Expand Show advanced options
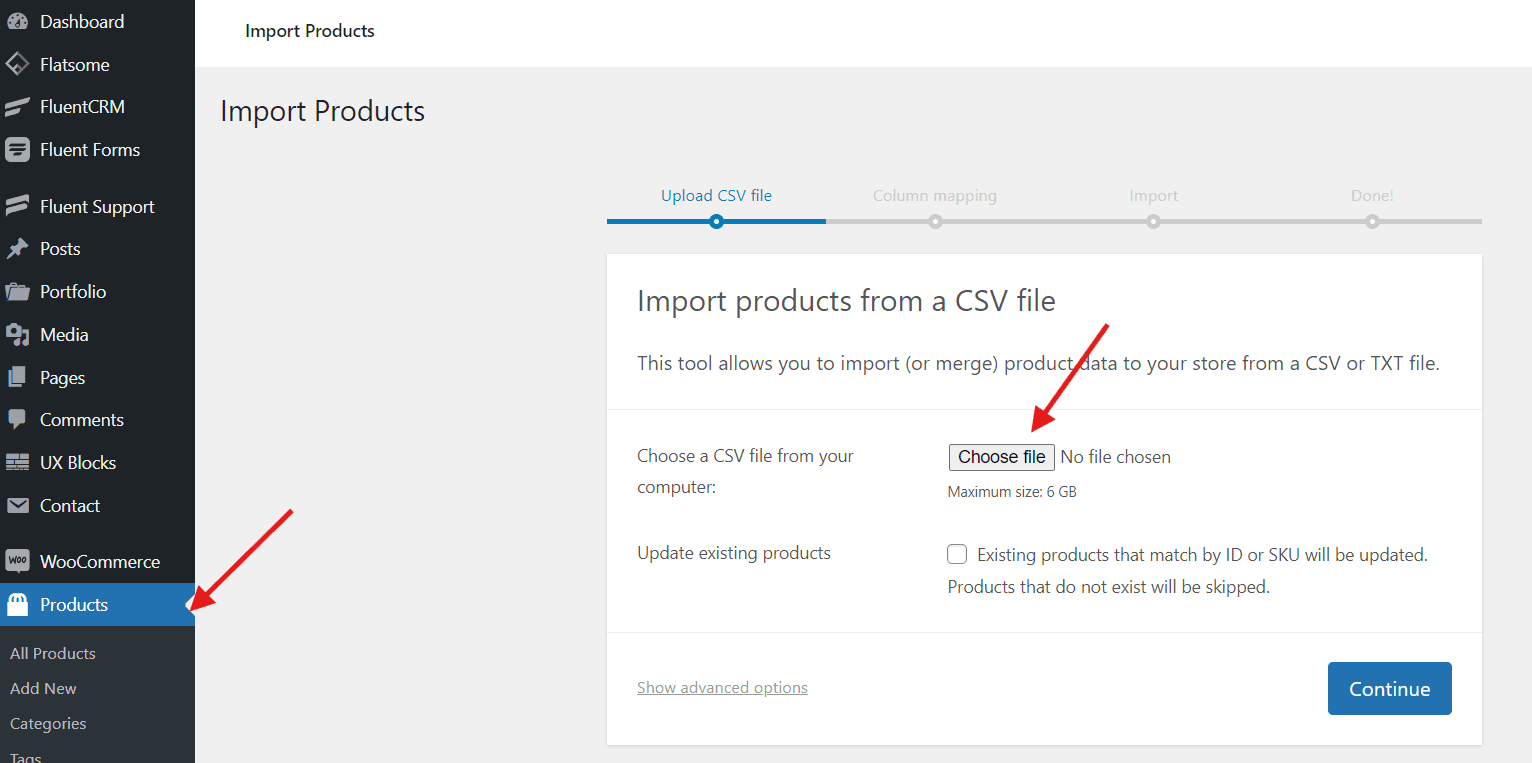Screen dimensions: 1532x763 [722, 688]
